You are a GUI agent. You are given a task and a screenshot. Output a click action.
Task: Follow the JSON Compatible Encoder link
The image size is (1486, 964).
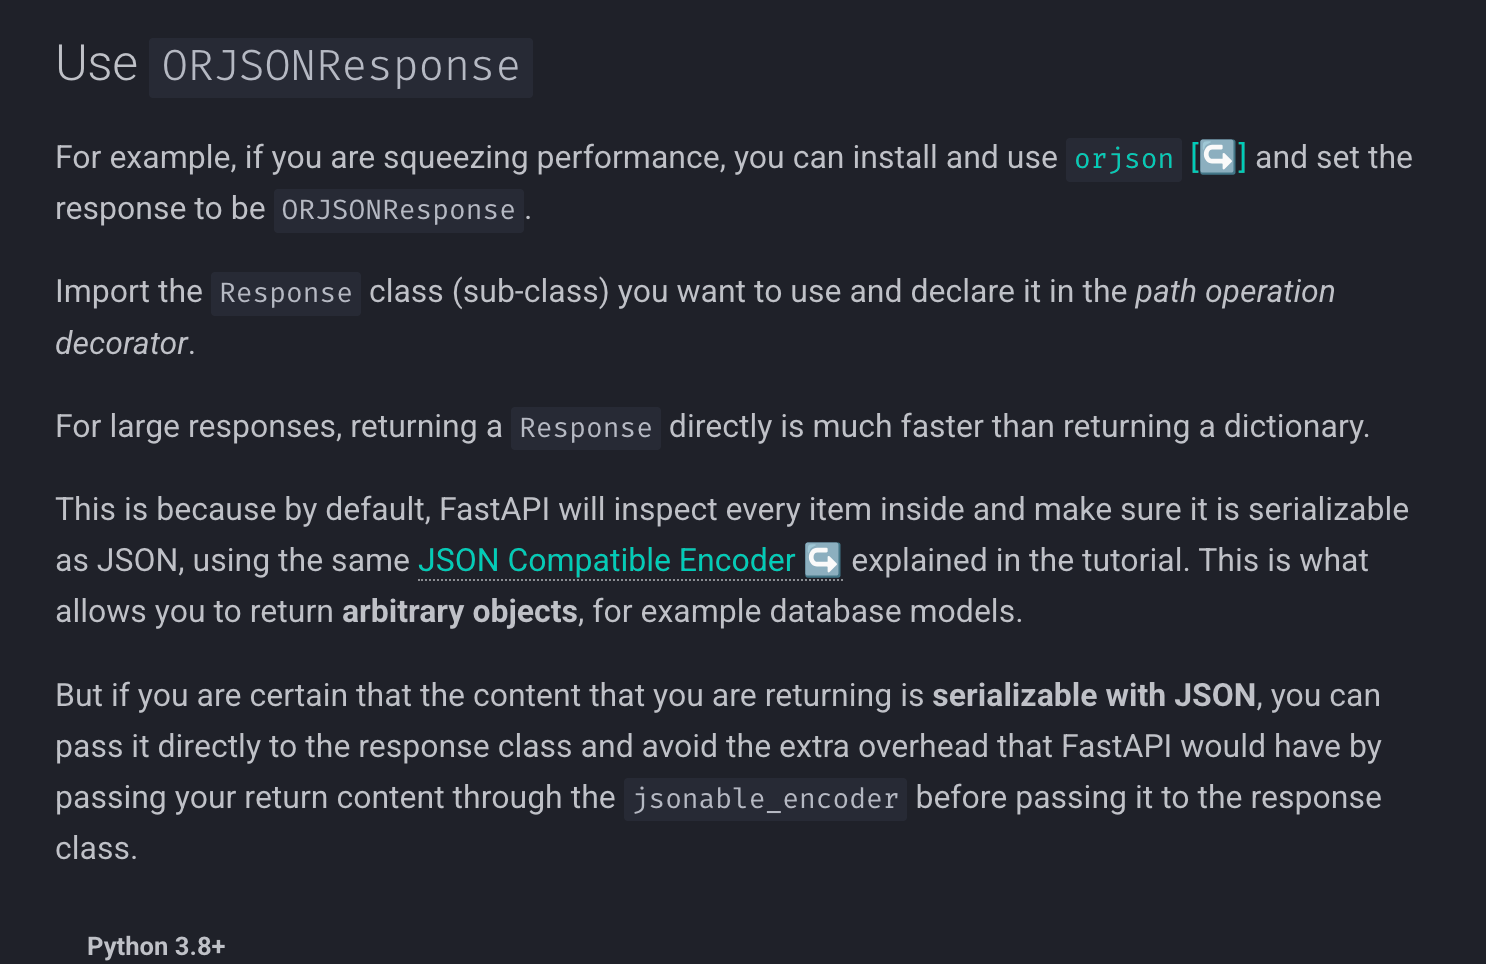[x=606, y=560]
